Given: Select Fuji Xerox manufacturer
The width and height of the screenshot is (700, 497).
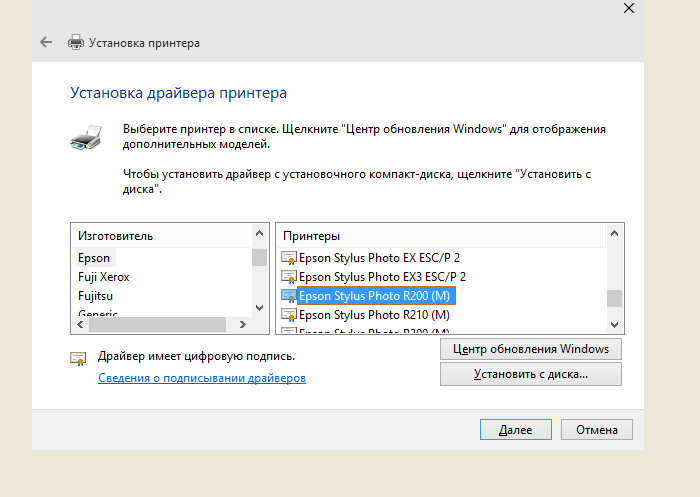Looking at the screenshot, I should click(x=104, y=277).
